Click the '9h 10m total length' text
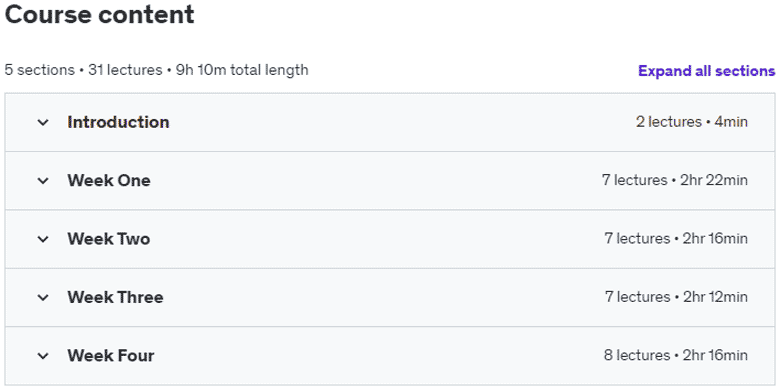This screenshot has height=390, width=780. click(x=242, y=70)
